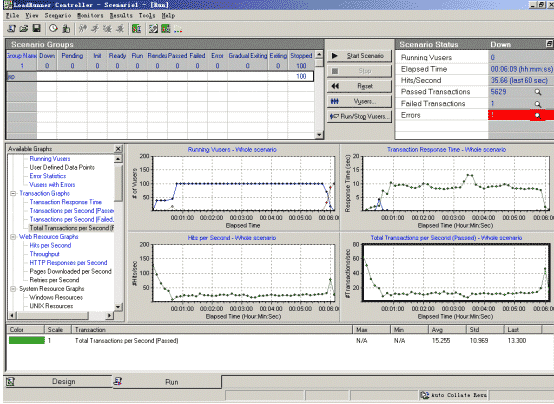Image resolution: width=554 pixels, height=404 pixels.
Task: Click the Running Vusers graph thumbnail
Action: pyautogui.click(x=233, y=187)
